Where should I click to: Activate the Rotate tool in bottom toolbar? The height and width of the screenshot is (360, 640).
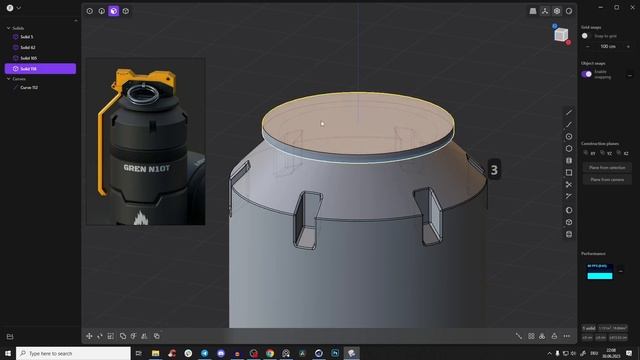[100, 336]
